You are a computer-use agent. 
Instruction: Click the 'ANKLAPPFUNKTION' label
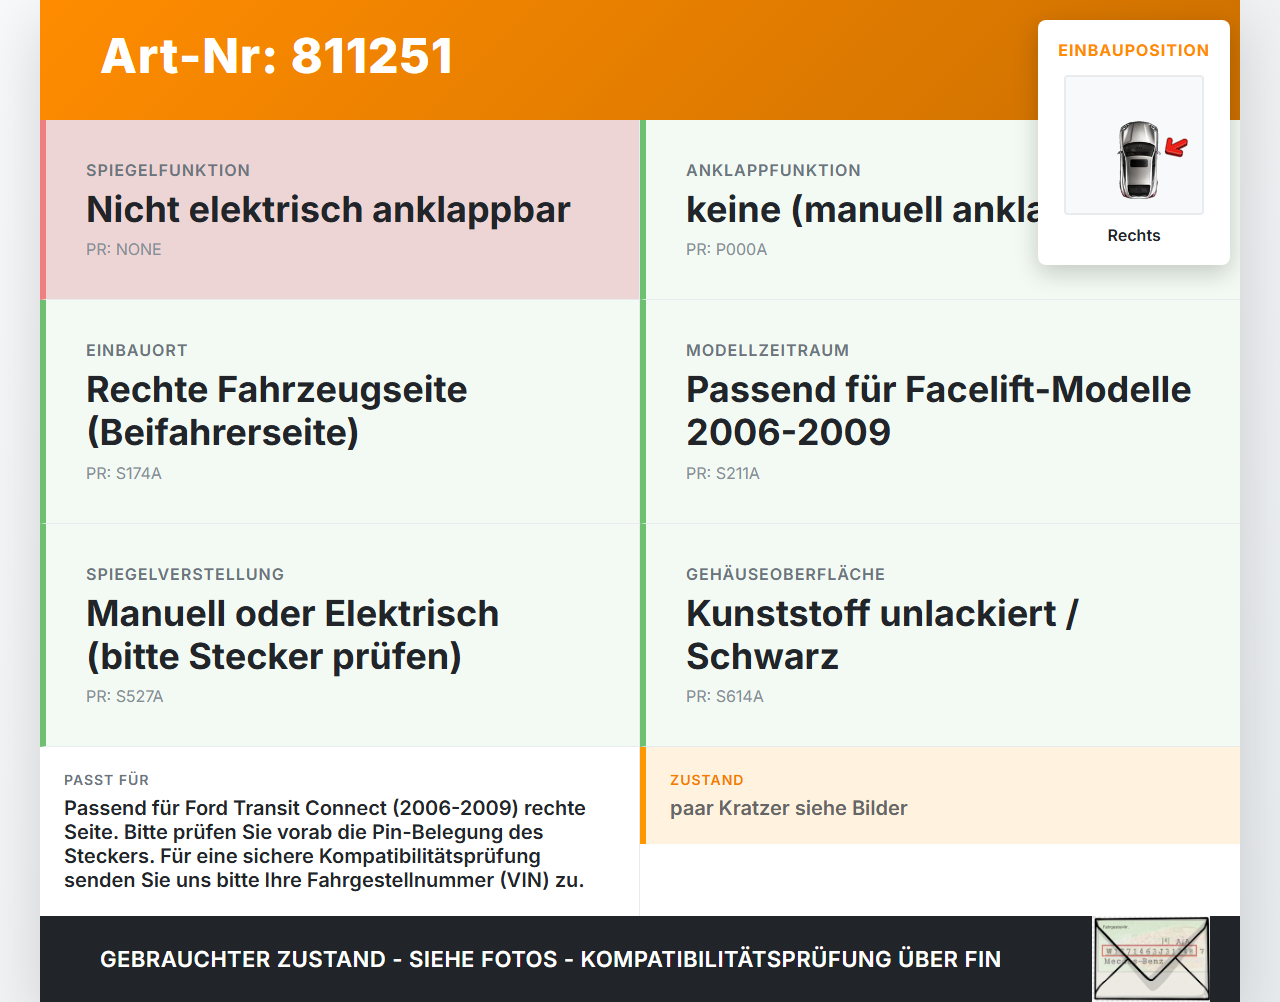click(x=773, y=170)
